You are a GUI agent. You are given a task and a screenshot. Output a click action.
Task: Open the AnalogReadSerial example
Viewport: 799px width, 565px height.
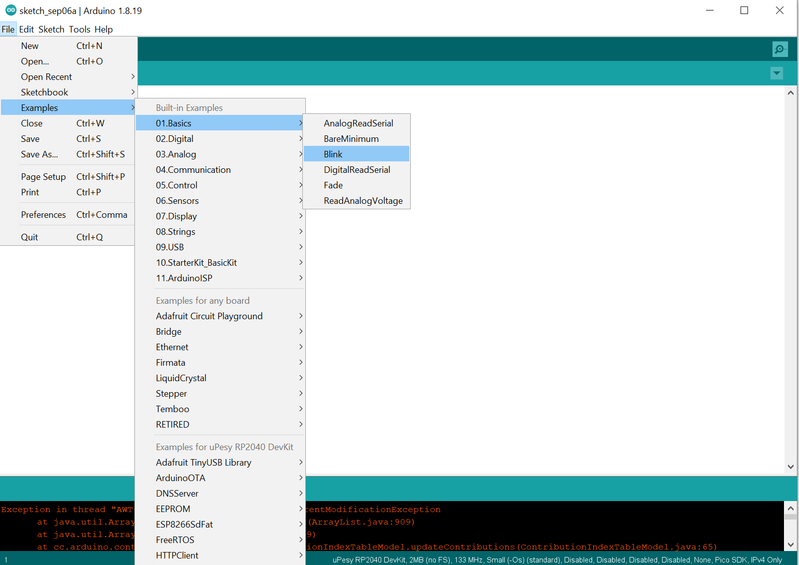click(357, 123)
